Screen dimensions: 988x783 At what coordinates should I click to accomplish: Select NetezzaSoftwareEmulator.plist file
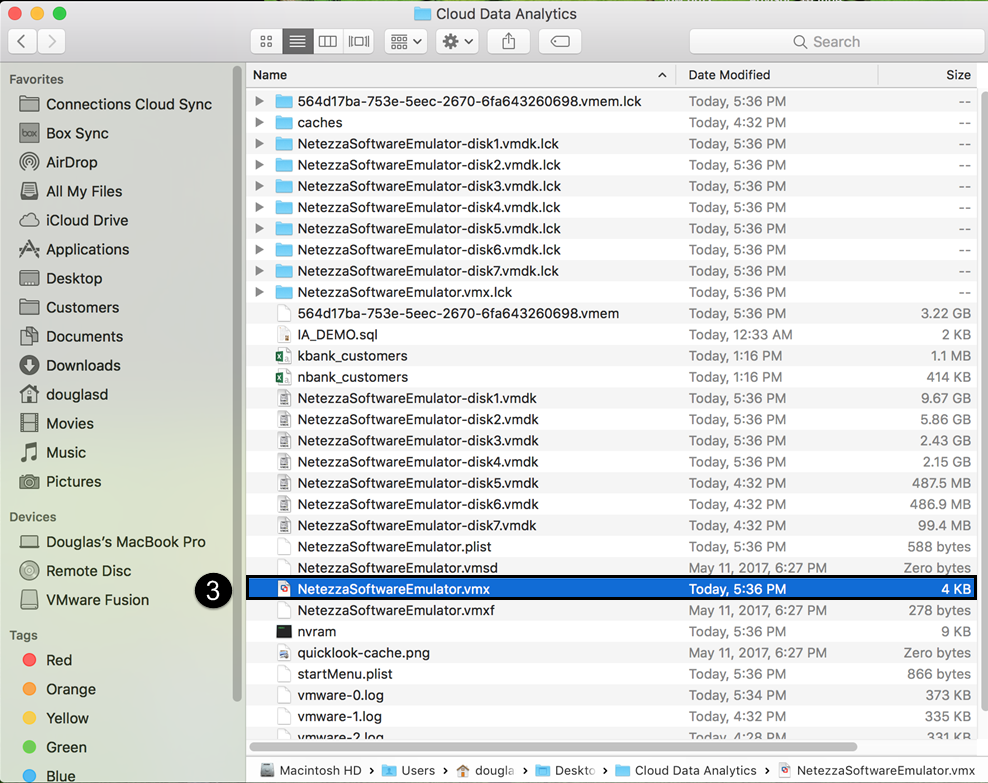(x=611, y=547)
